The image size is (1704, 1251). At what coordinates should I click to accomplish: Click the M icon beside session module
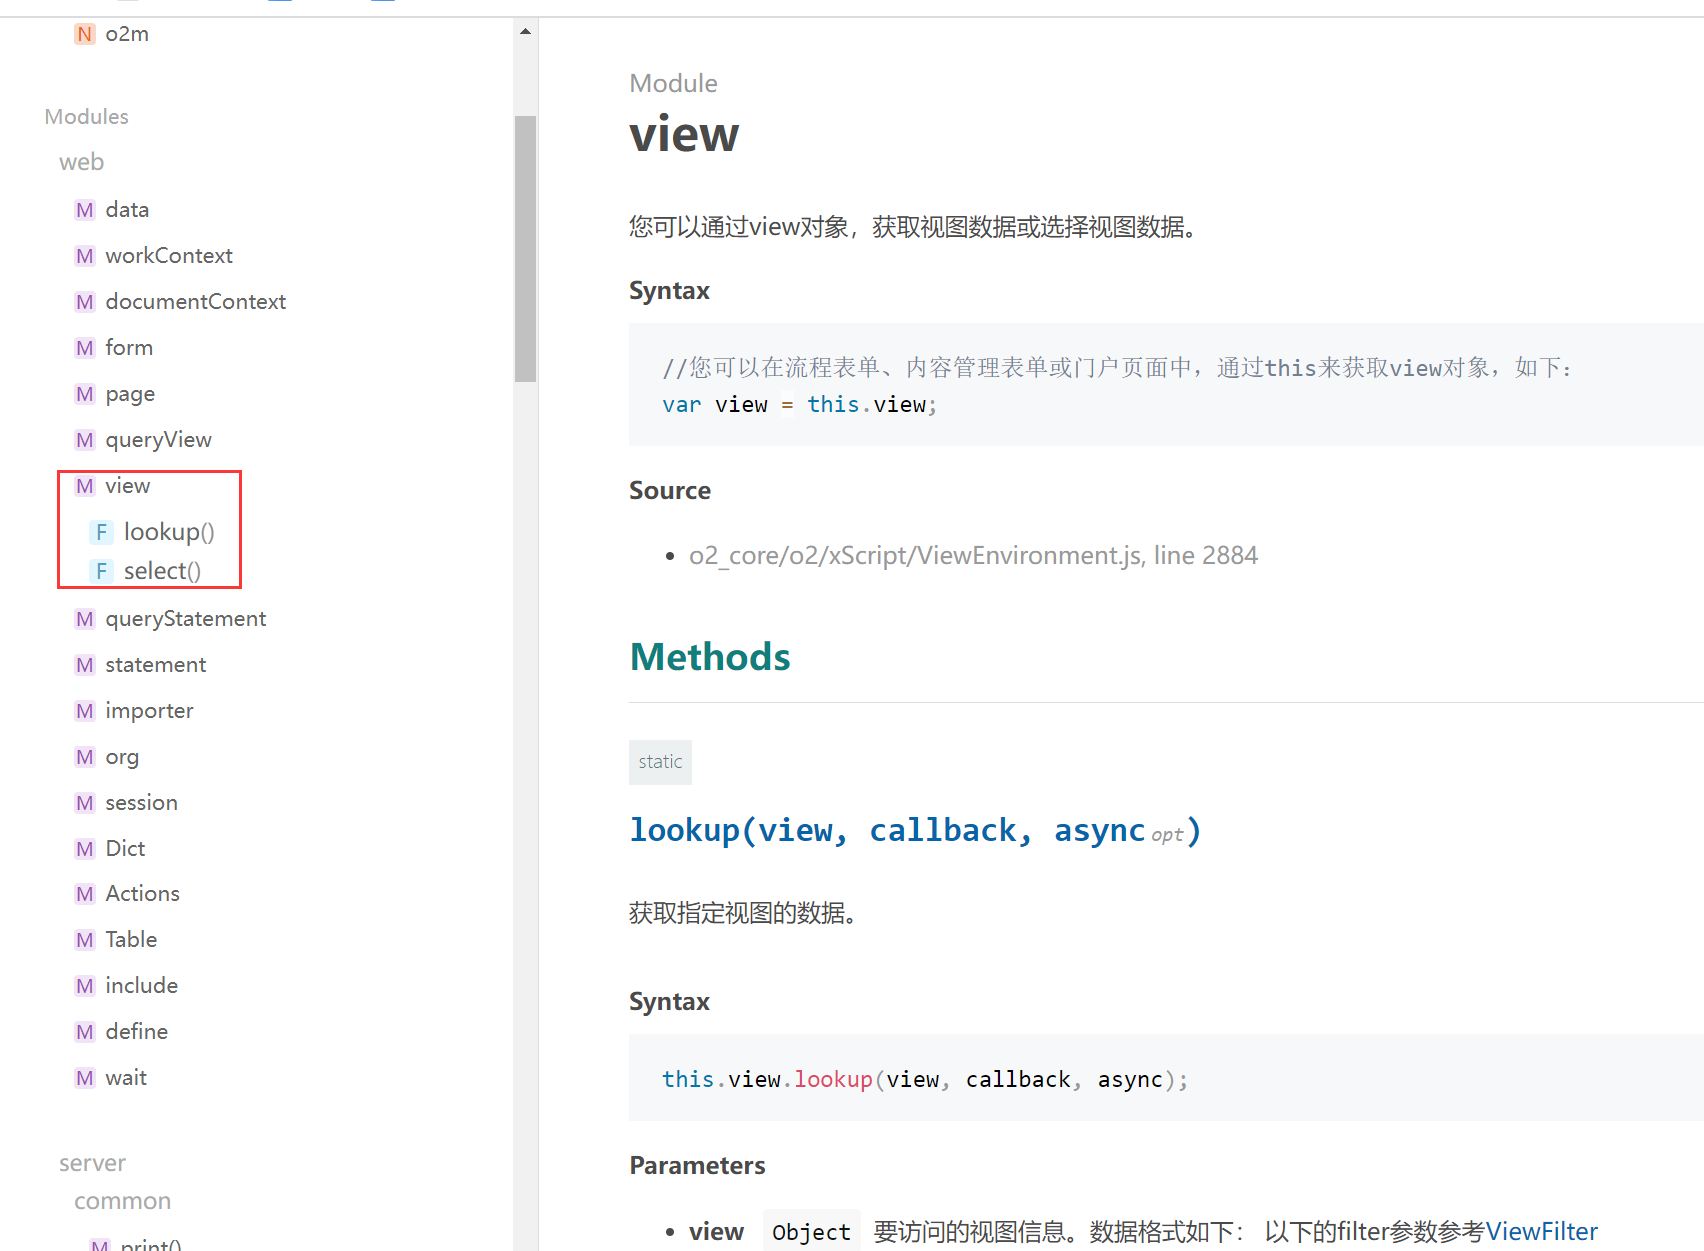click(x=84, y=802)
